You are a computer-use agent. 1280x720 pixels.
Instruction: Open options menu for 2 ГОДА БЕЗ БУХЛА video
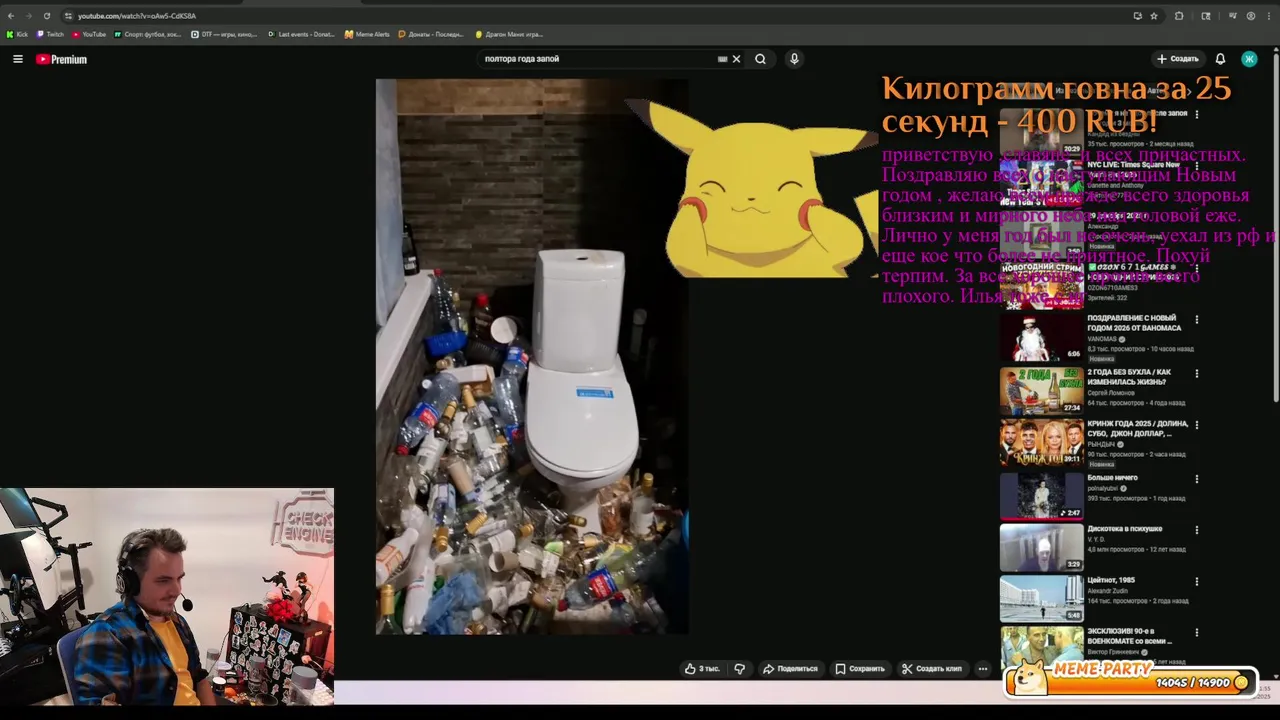click(x=1197, y=374)
